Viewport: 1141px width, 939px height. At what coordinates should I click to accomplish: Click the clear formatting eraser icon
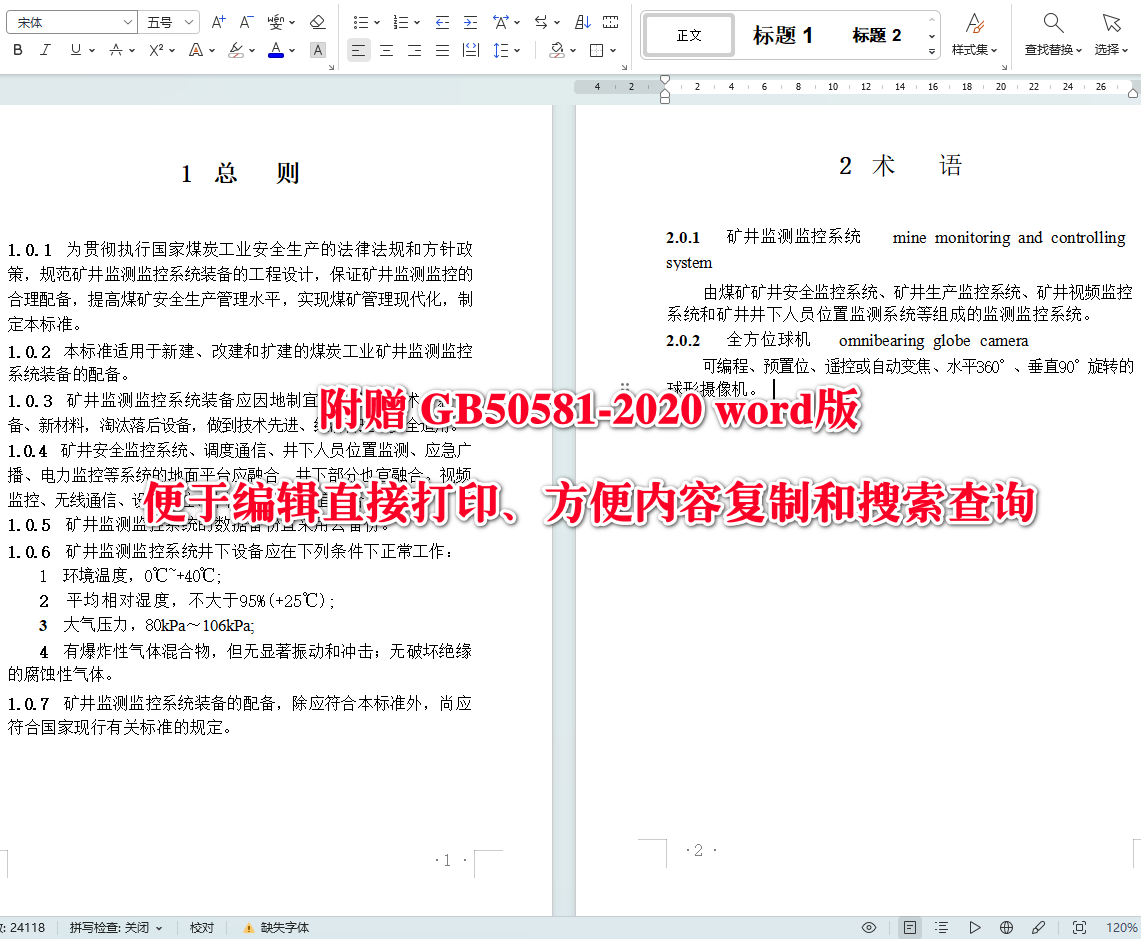[x=317, y=22]
